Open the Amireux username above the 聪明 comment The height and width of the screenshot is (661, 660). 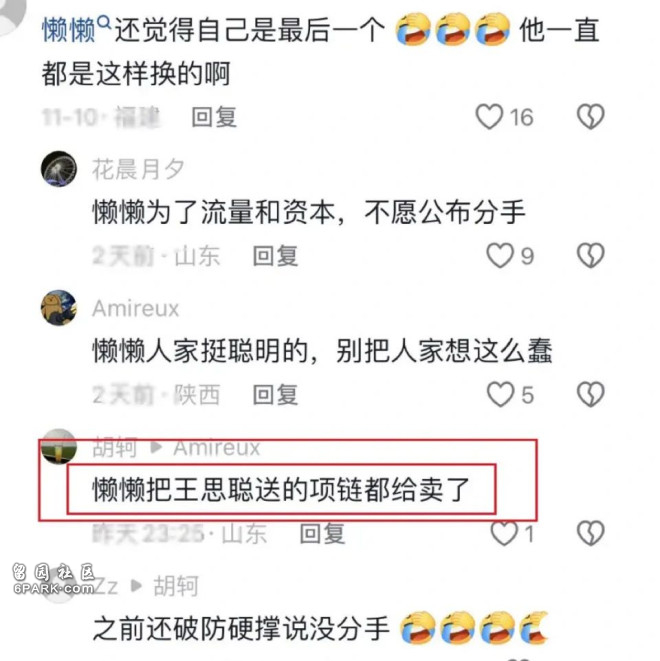[x=136, y=309]
